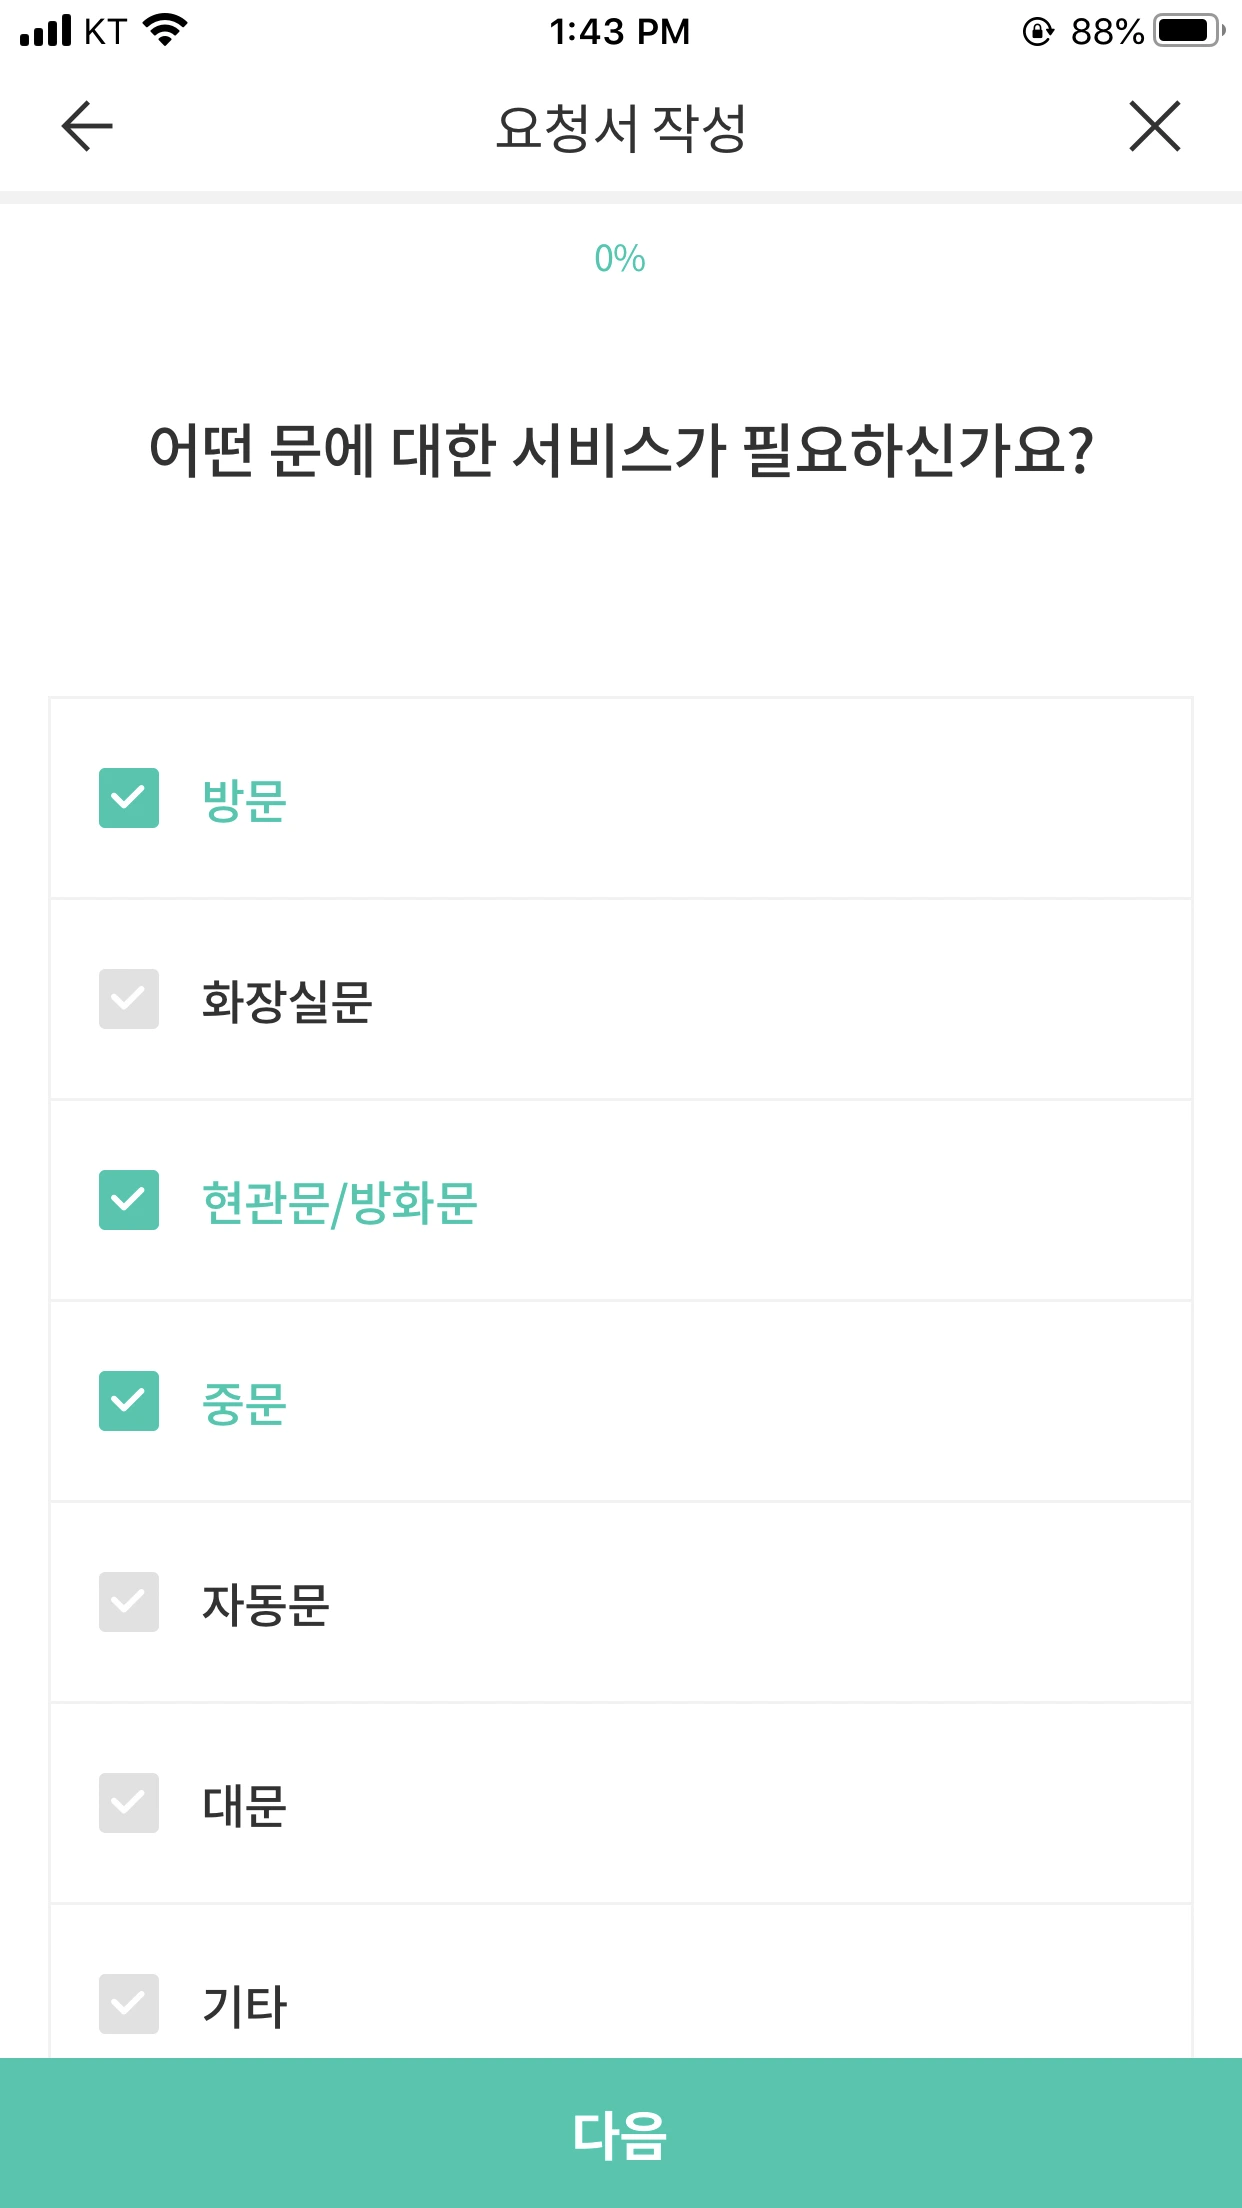The image size is (1242, 2208).
Task: Check the 화장실문 checkbox
Action: pyautogui.click(x=129, y=999)
